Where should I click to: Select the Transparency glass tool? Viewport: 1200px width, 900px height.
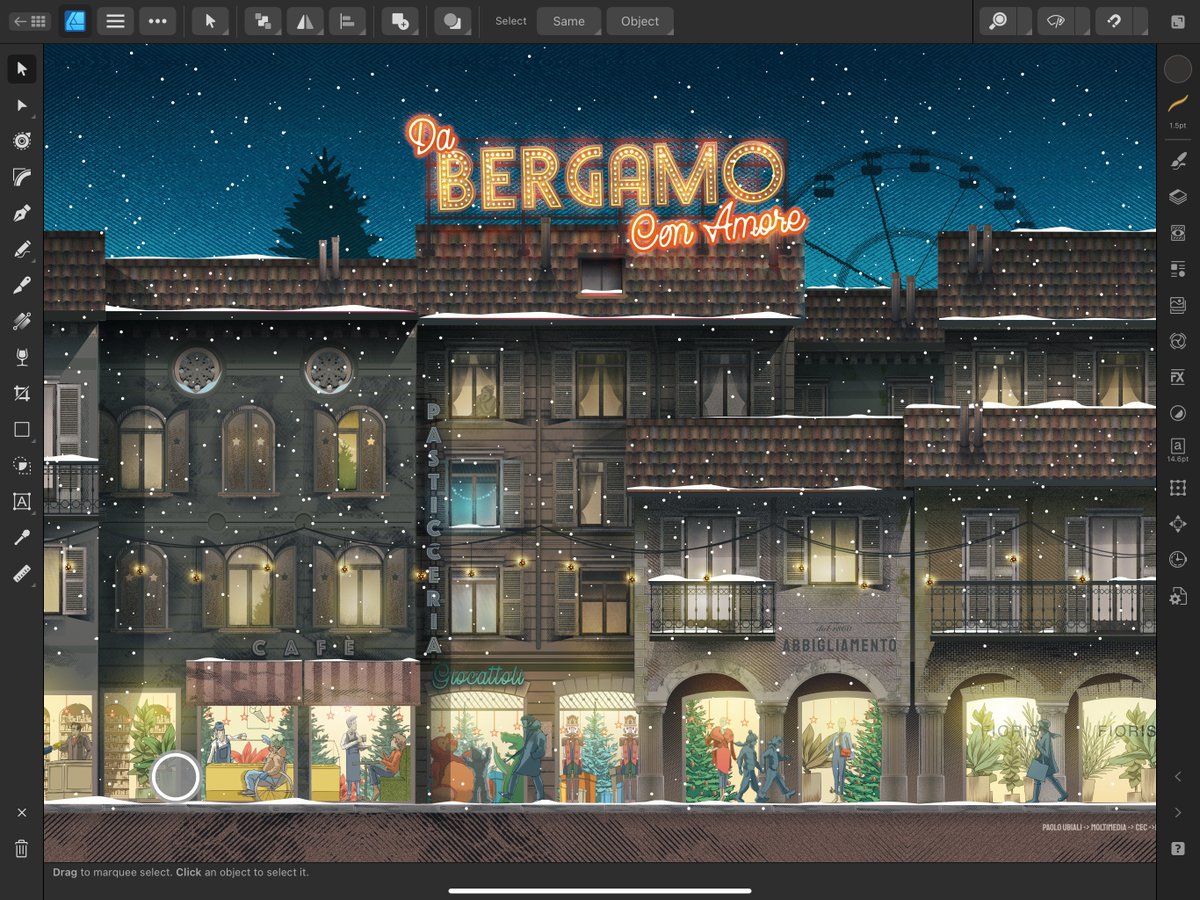click(x=21, y=358)
